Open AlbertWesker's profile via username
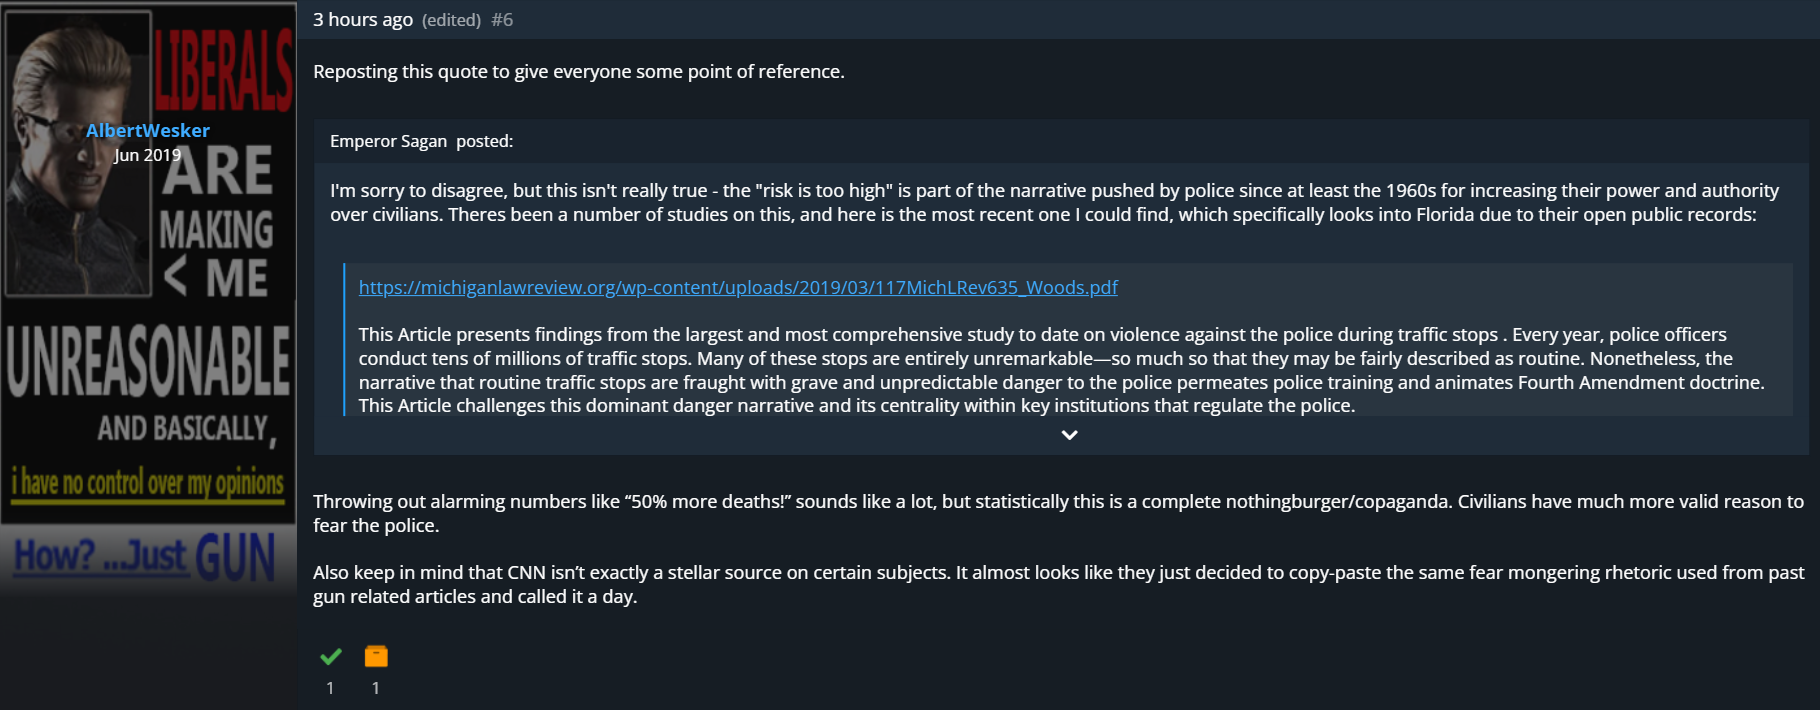The image size is (1820, 710). pos(148,130)
